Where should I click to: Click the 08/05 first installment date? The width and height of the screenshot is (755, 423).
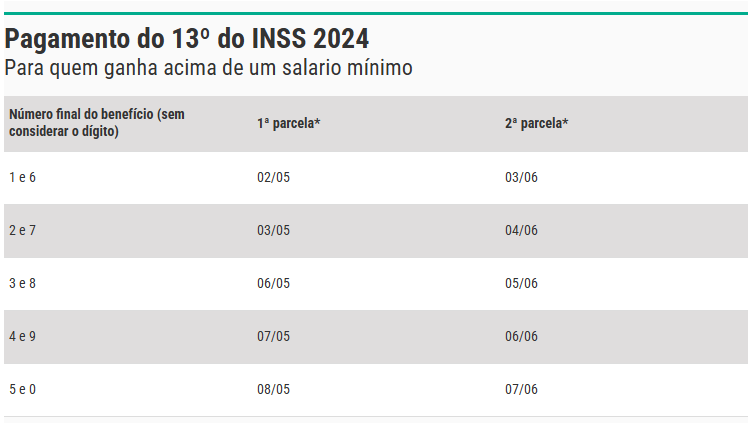click(273, 390)
